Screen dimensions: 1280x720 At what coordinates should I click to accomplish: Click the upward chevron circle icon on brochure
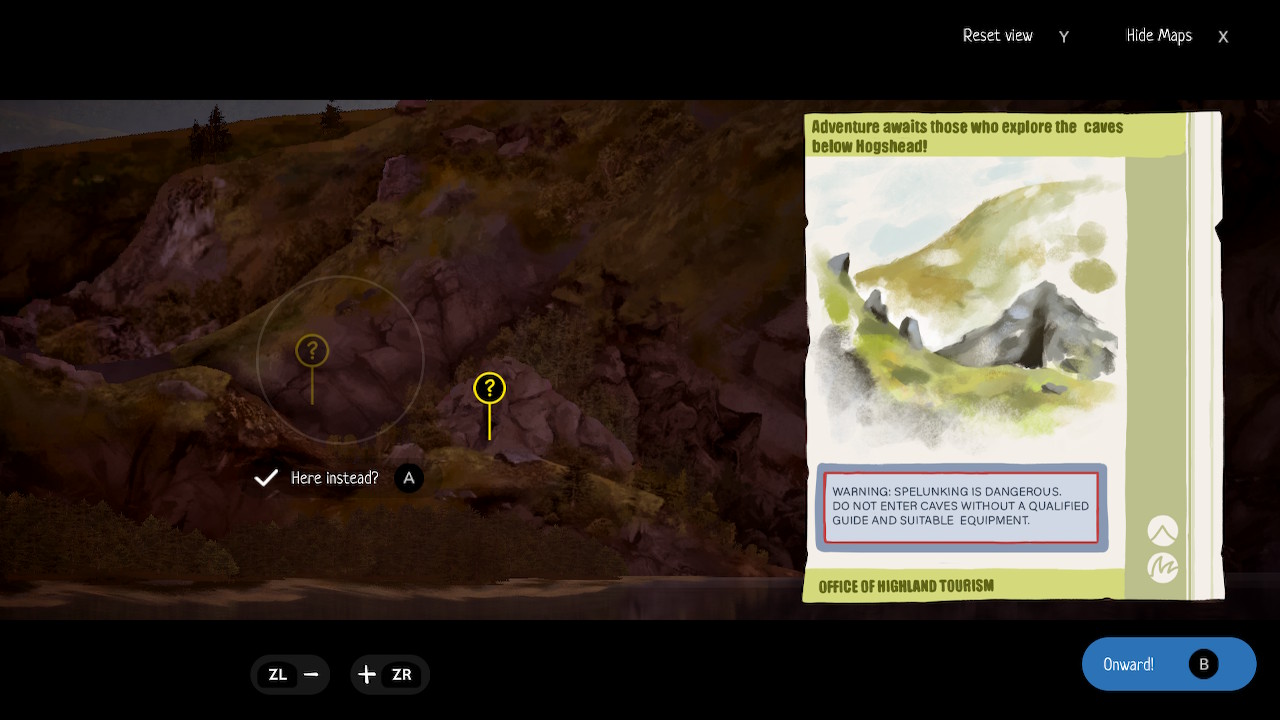(1162, 530)
